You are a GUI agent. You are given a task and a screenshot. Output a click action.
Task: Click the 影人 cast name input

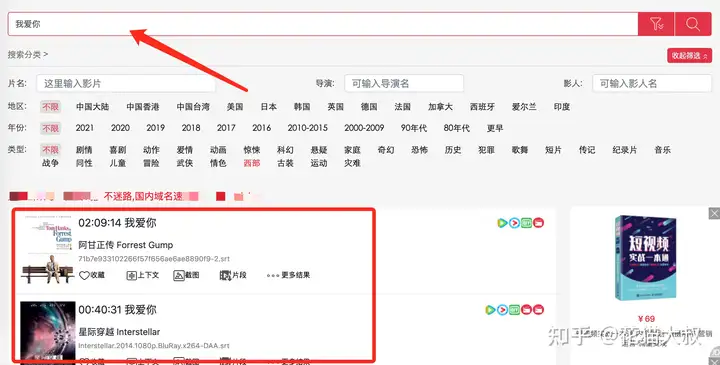652,84
